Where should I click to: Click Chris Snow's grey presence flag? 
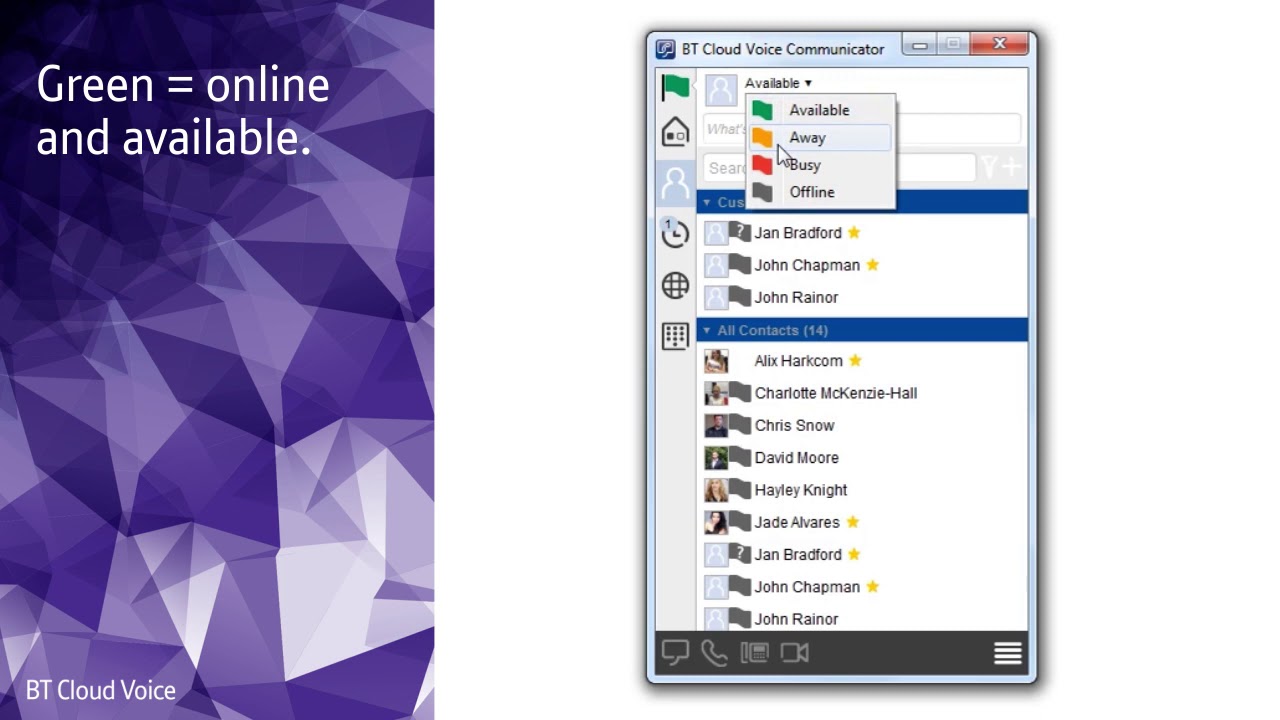pyautogui.click(x=739, y=425)
